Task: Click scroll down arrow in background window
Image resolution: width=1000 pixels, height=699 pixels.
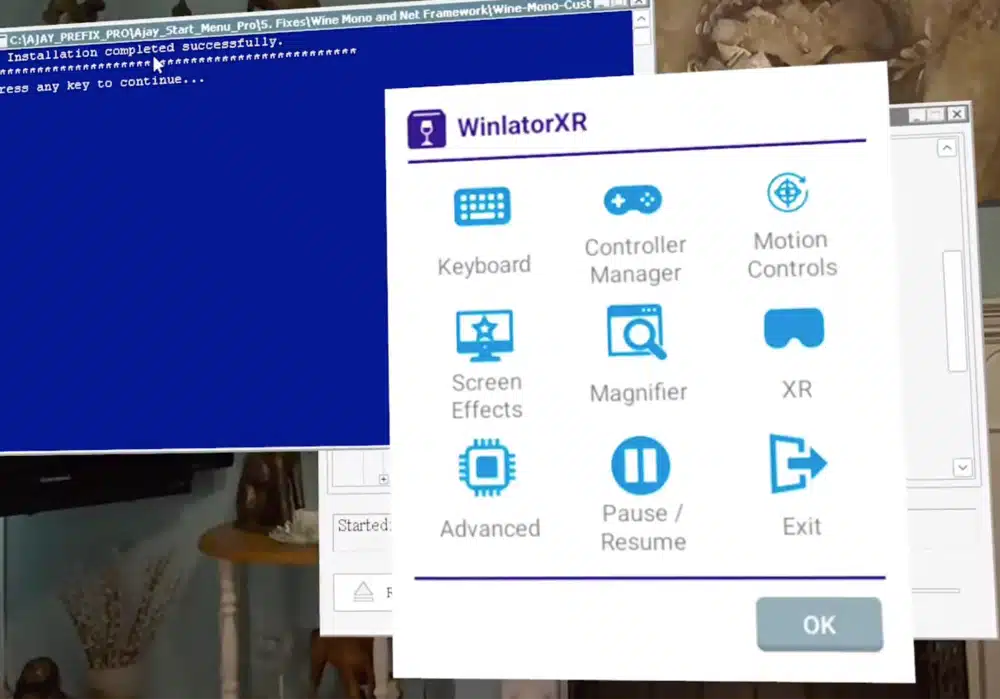Action: (962, 467)
